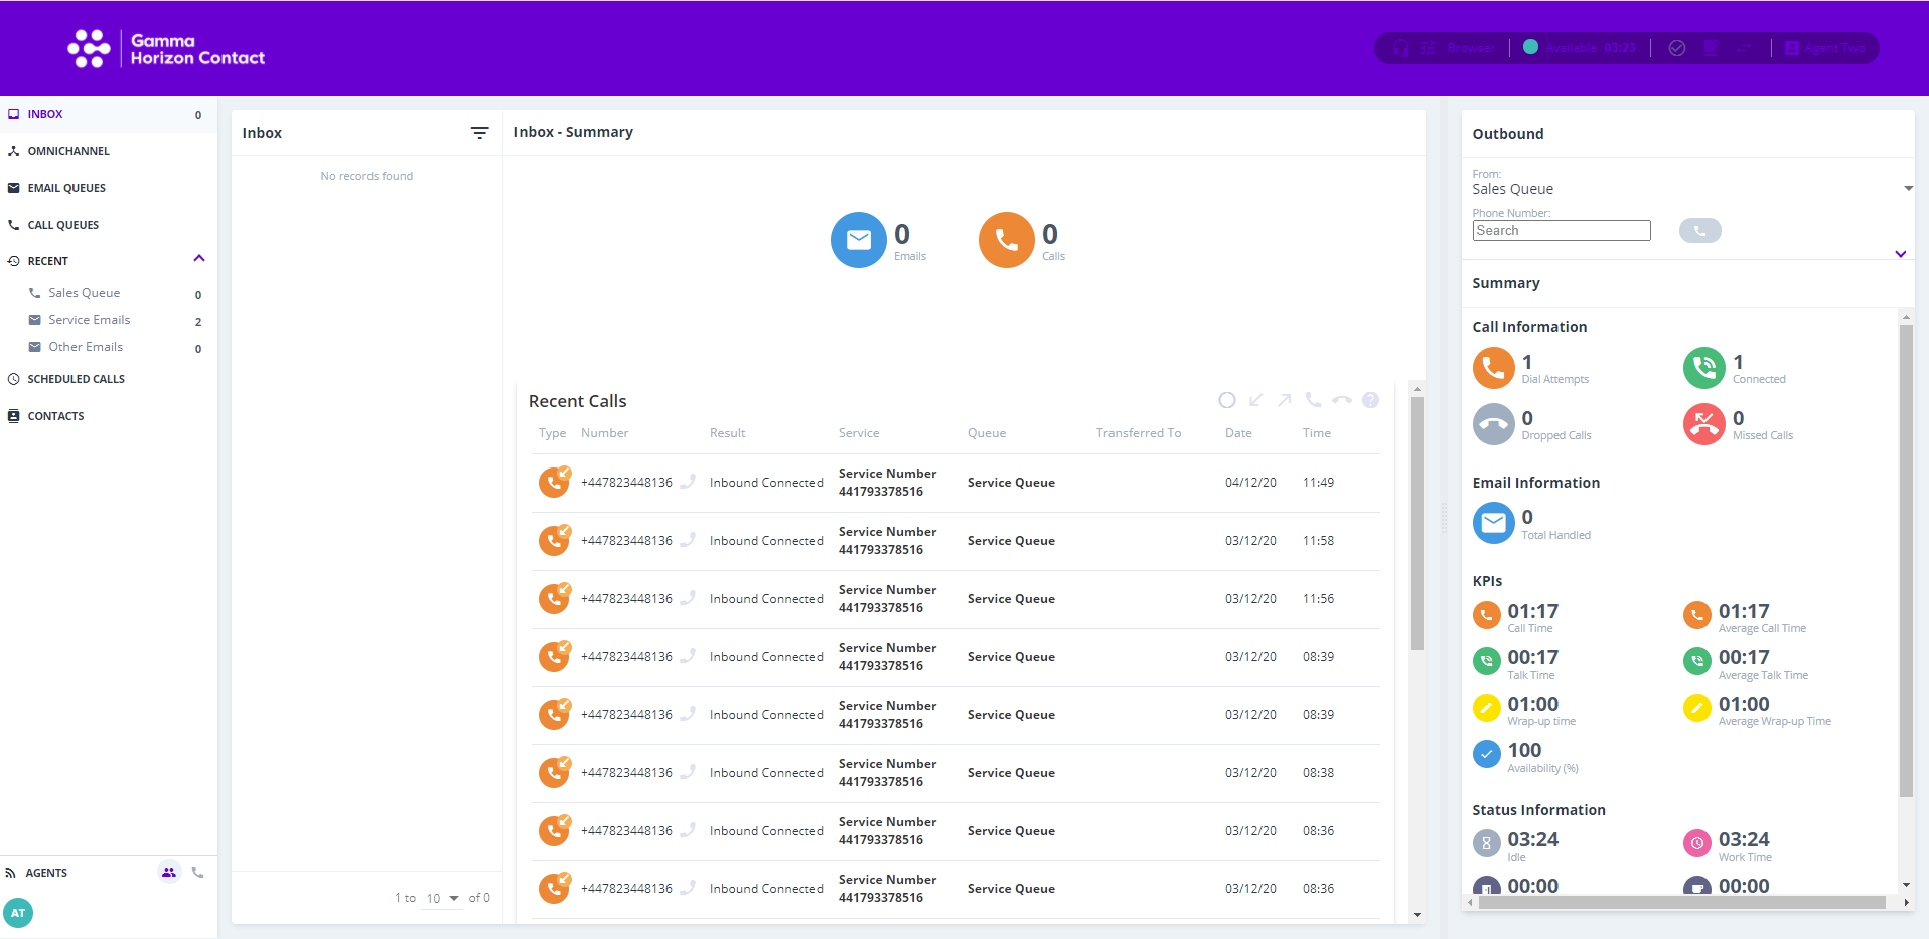The height and width of the screenshot is (939, 1929).
Task: Click the break coffee cup icon
Action: point(1711,48)
